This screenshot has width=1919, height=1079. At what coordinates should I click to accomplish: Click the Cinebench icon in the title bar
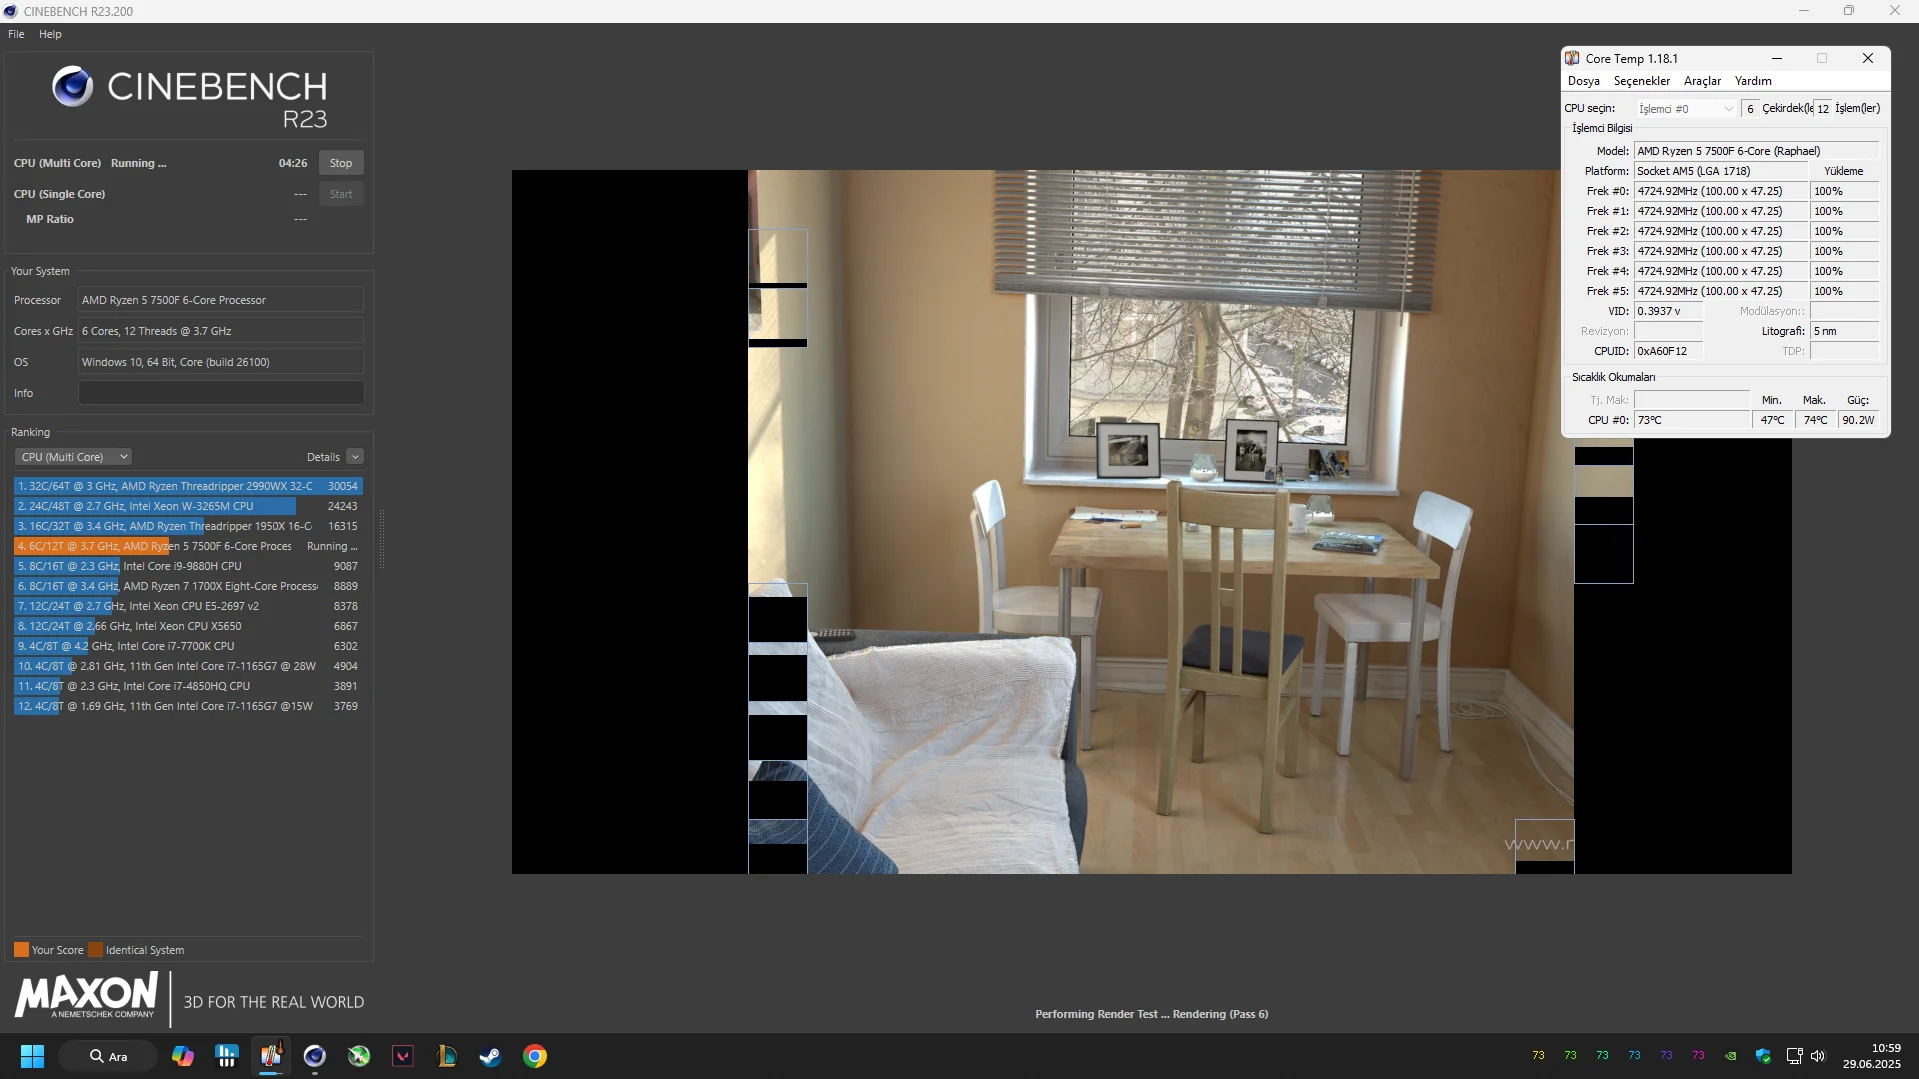(10, 11)
